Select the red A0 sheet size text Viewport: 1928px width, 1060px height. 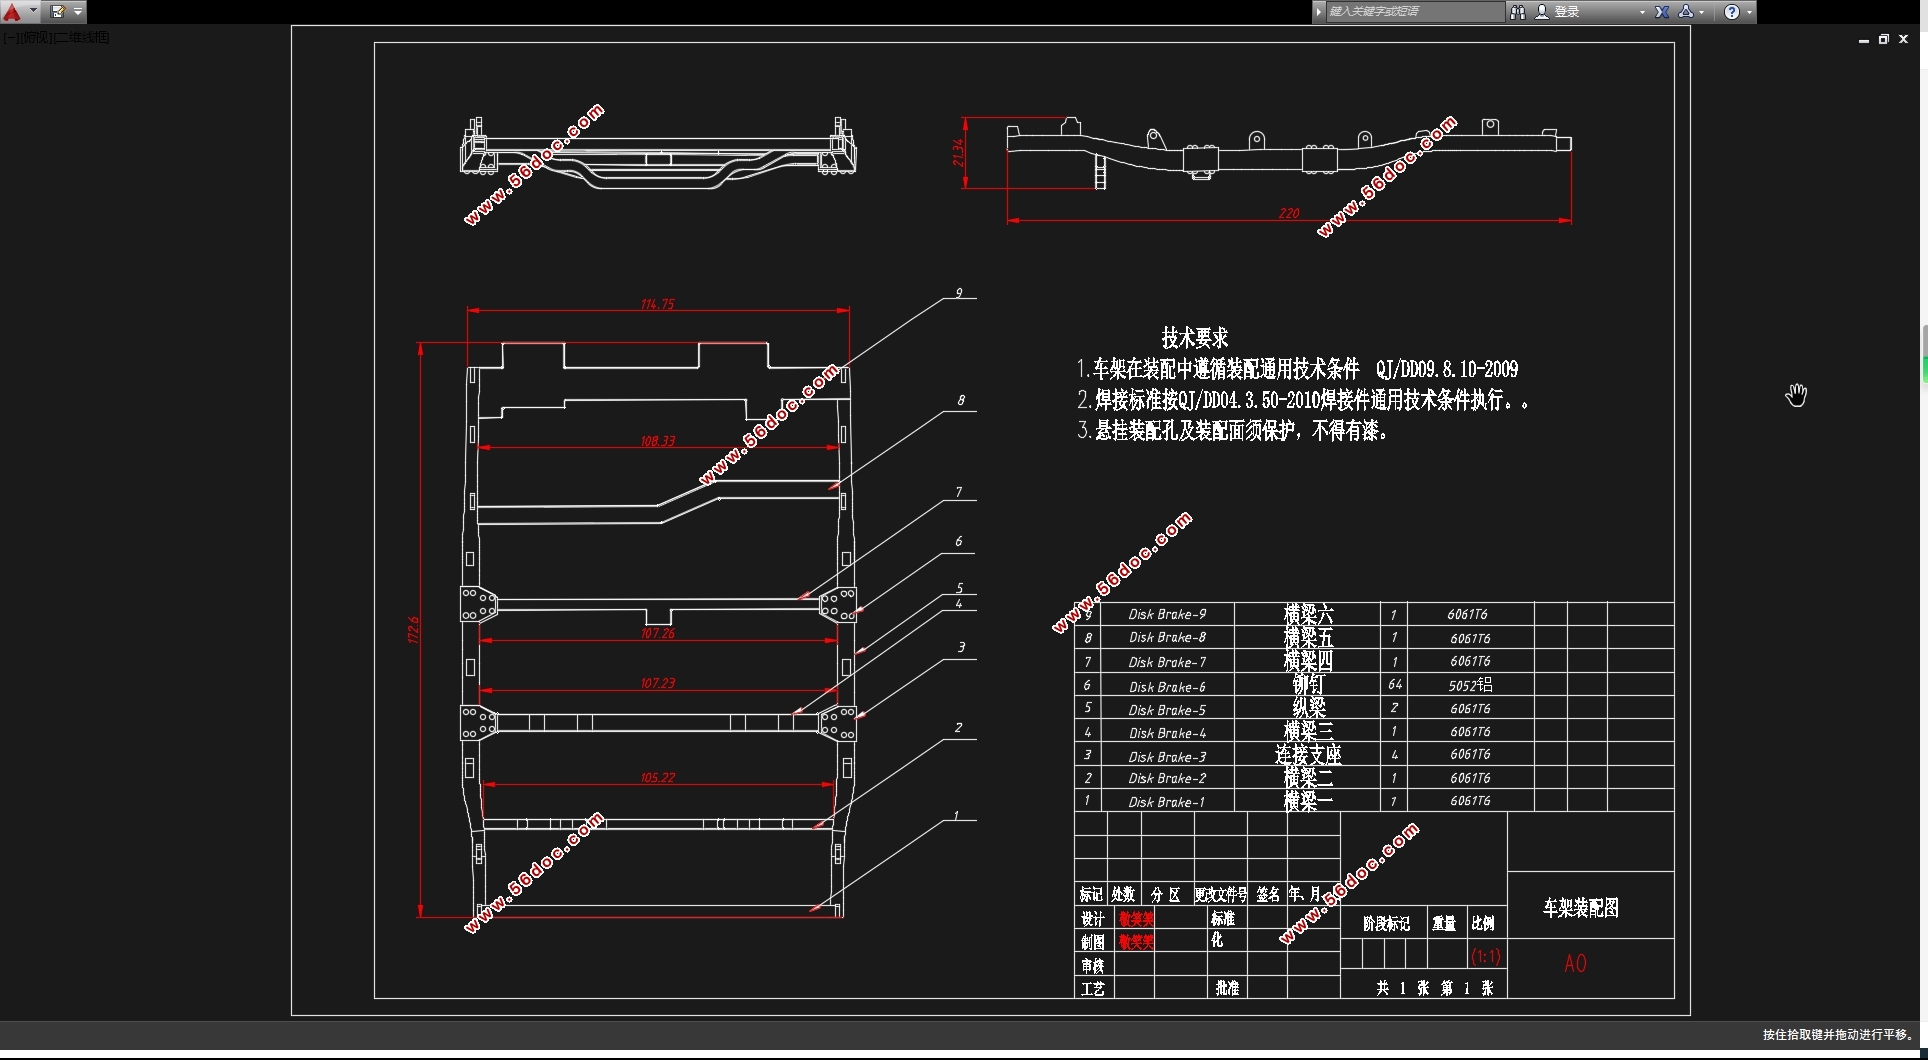coord(1575,964)
